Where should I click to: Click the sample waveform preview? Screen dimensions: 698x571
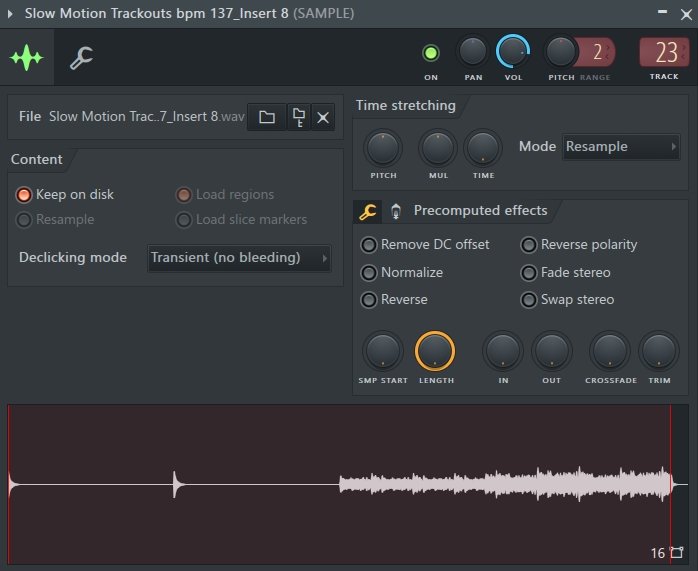(348, 484)
